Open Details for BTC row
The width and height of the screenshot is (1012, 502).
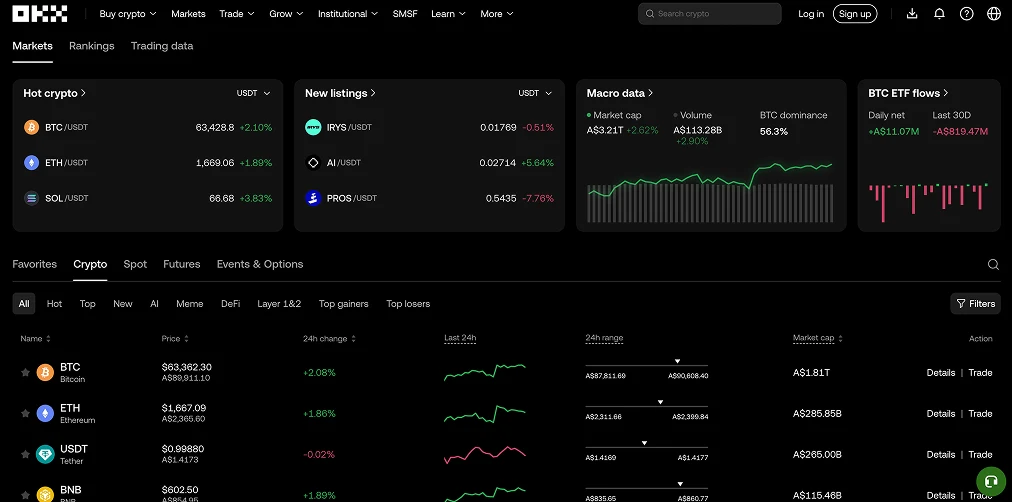pyautogui.click(x=940, y=372)
